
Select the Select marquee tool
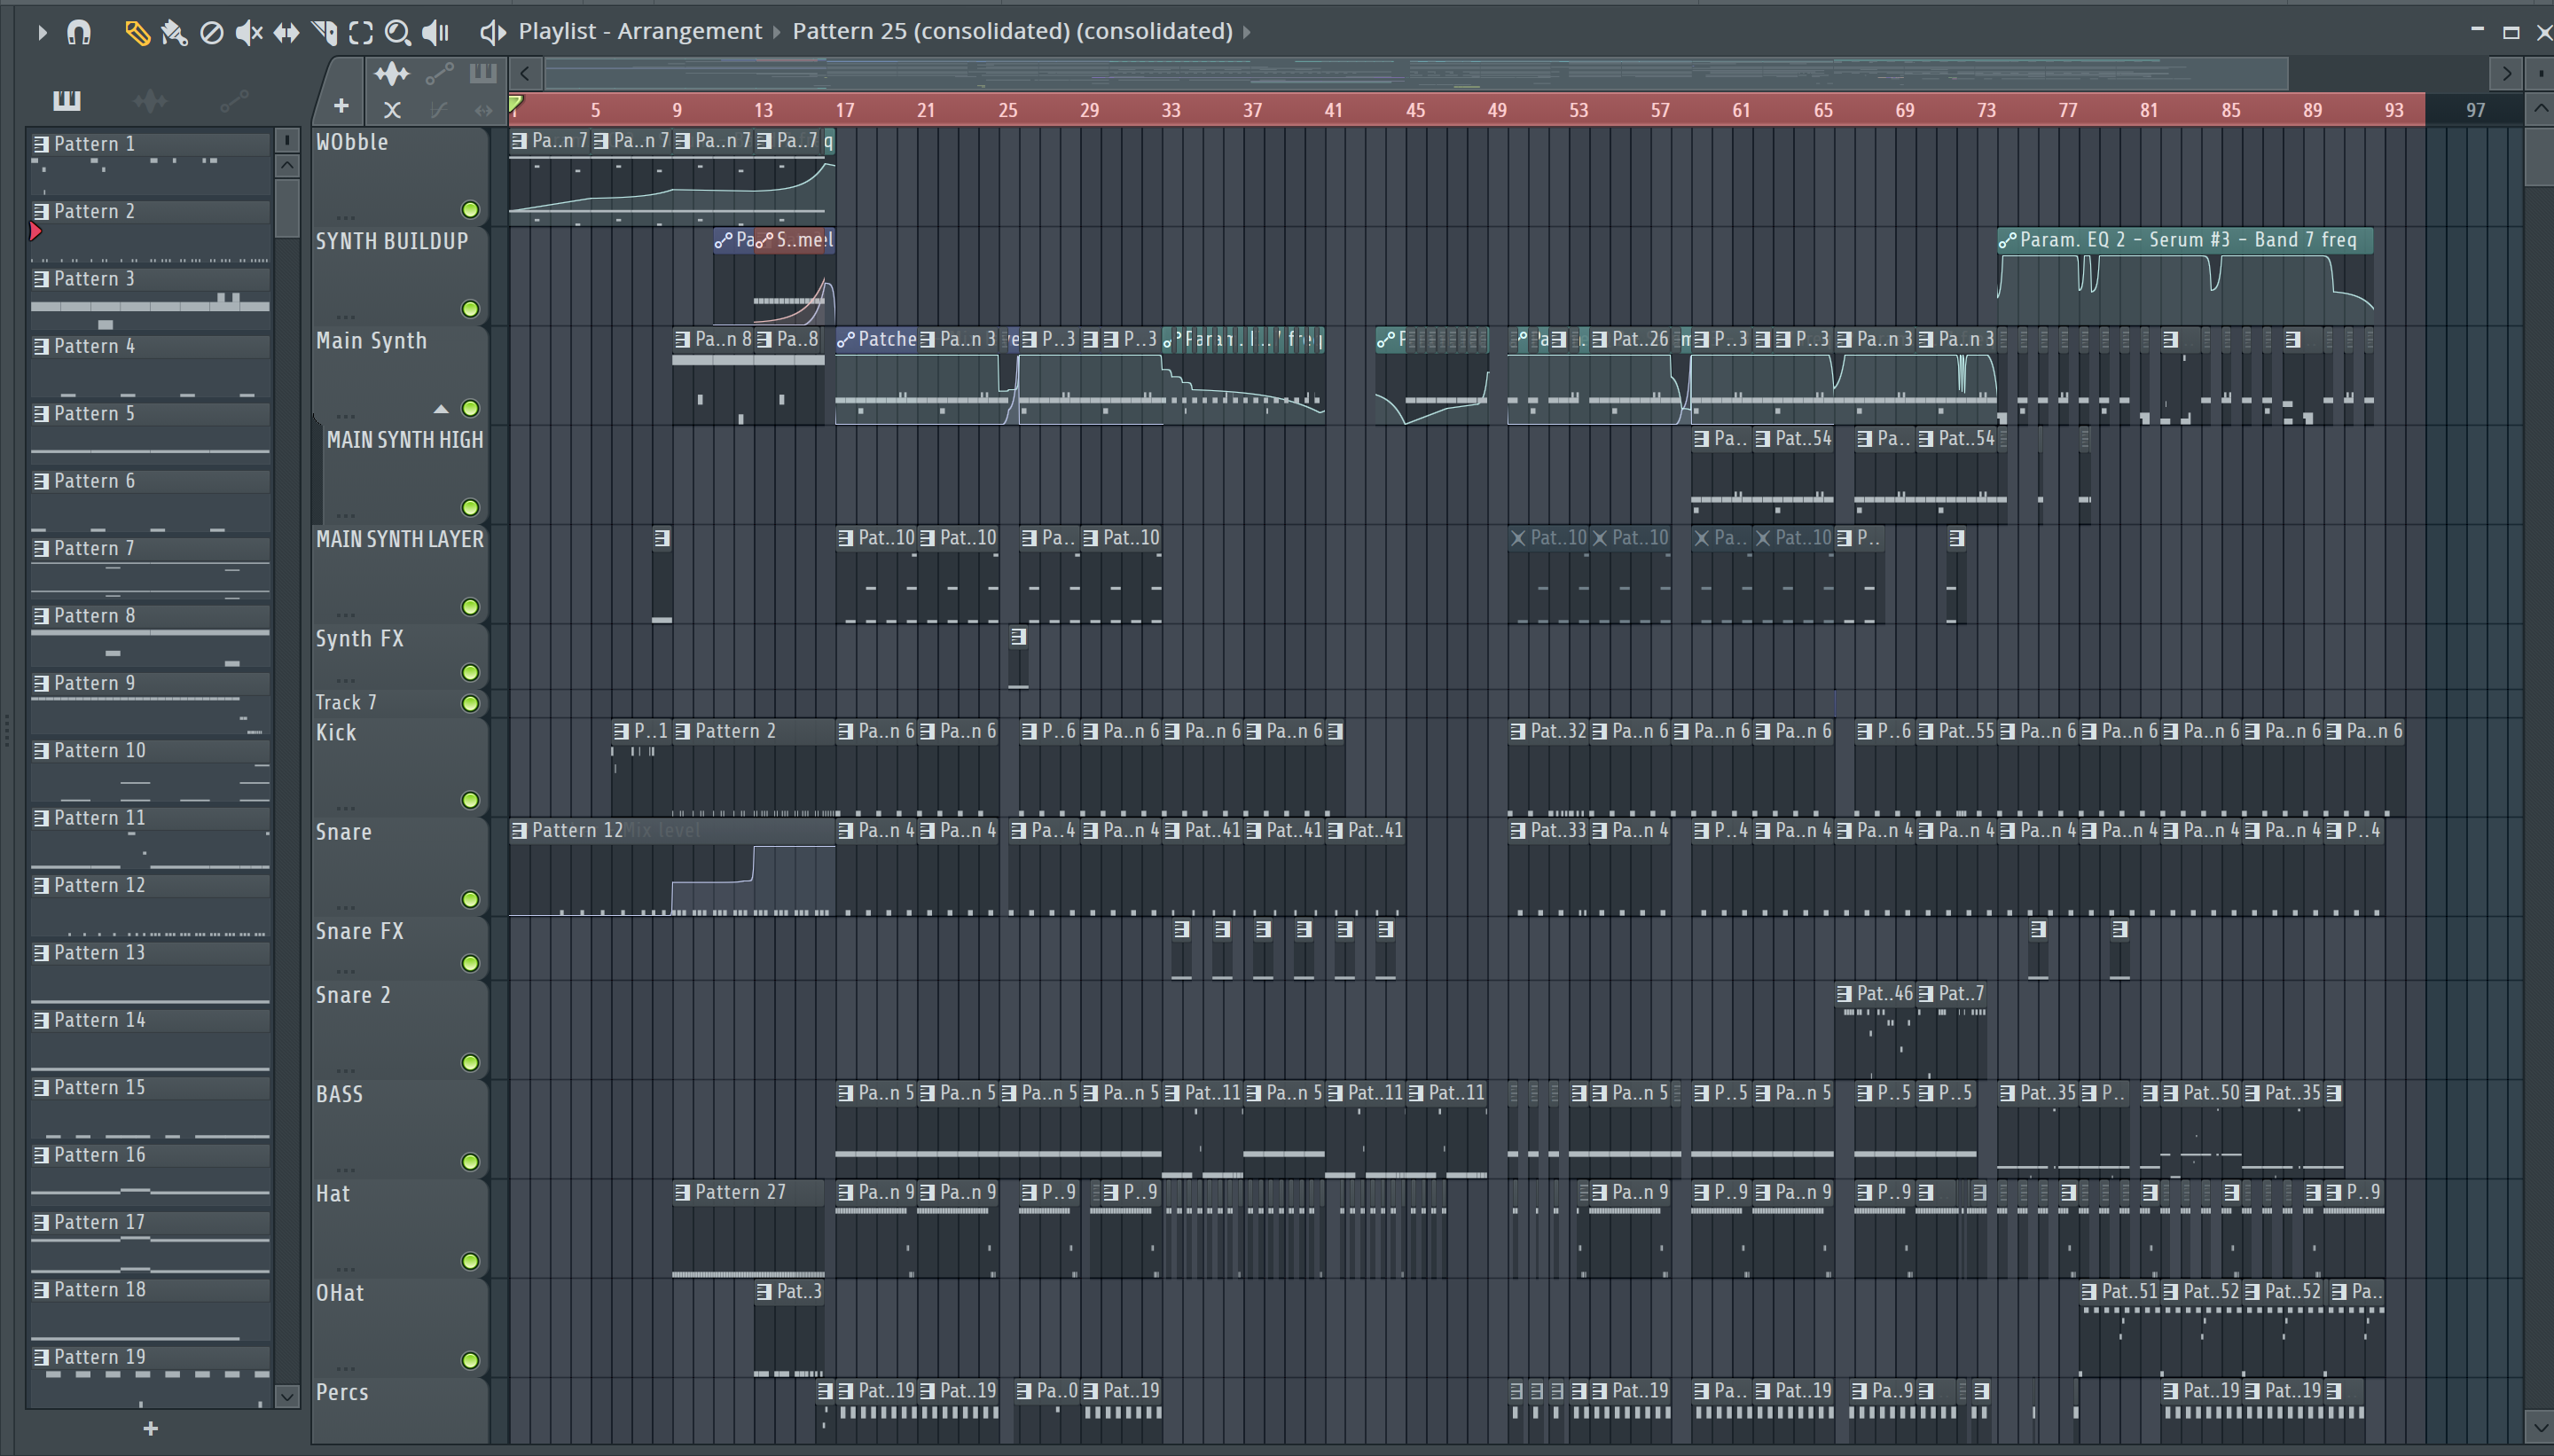pyautogui.click(x=361, y=33)
